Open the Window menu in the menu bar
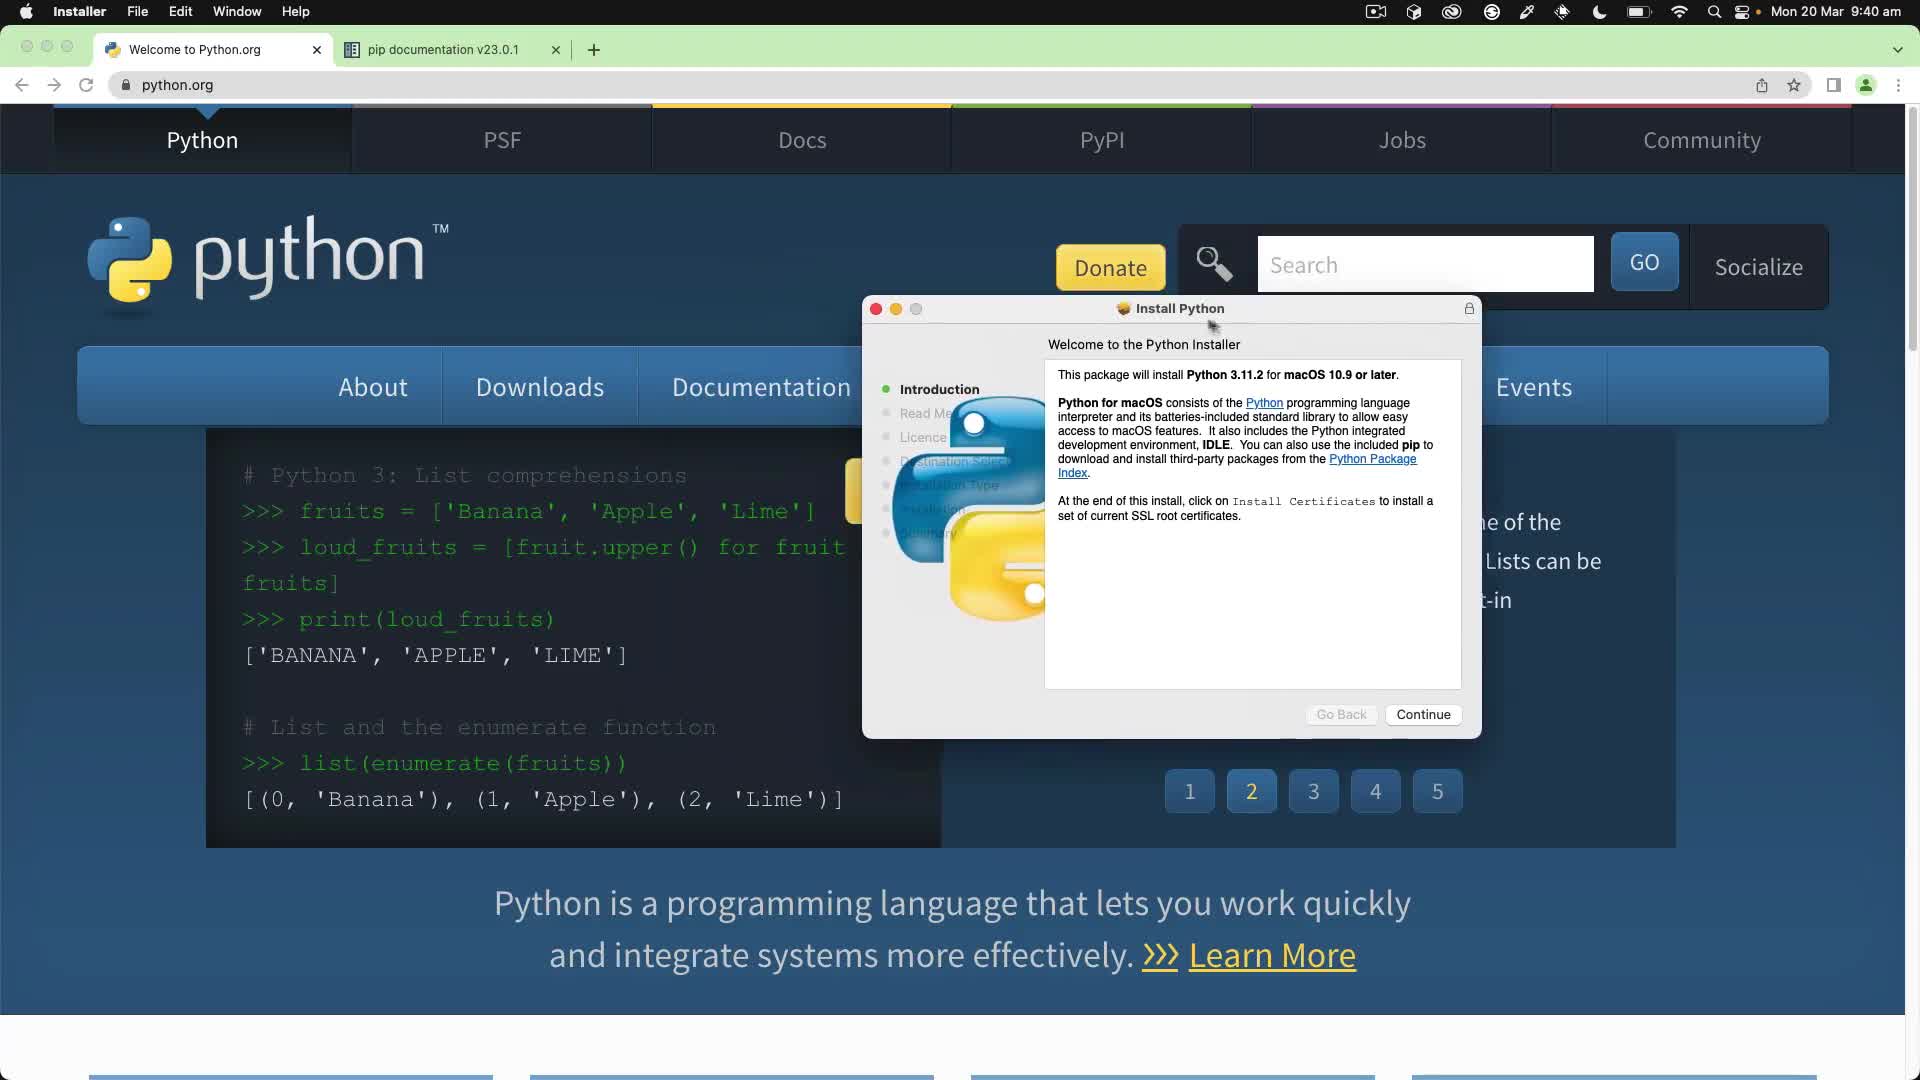 pyautogui.click(x=236, y=12)
